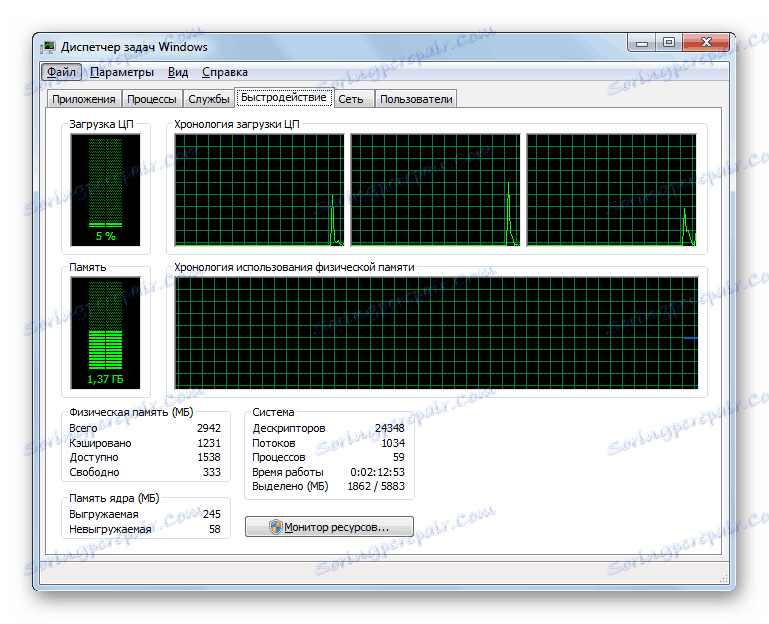Click the Загрузка ЦП label

click(x=102, y=125)
